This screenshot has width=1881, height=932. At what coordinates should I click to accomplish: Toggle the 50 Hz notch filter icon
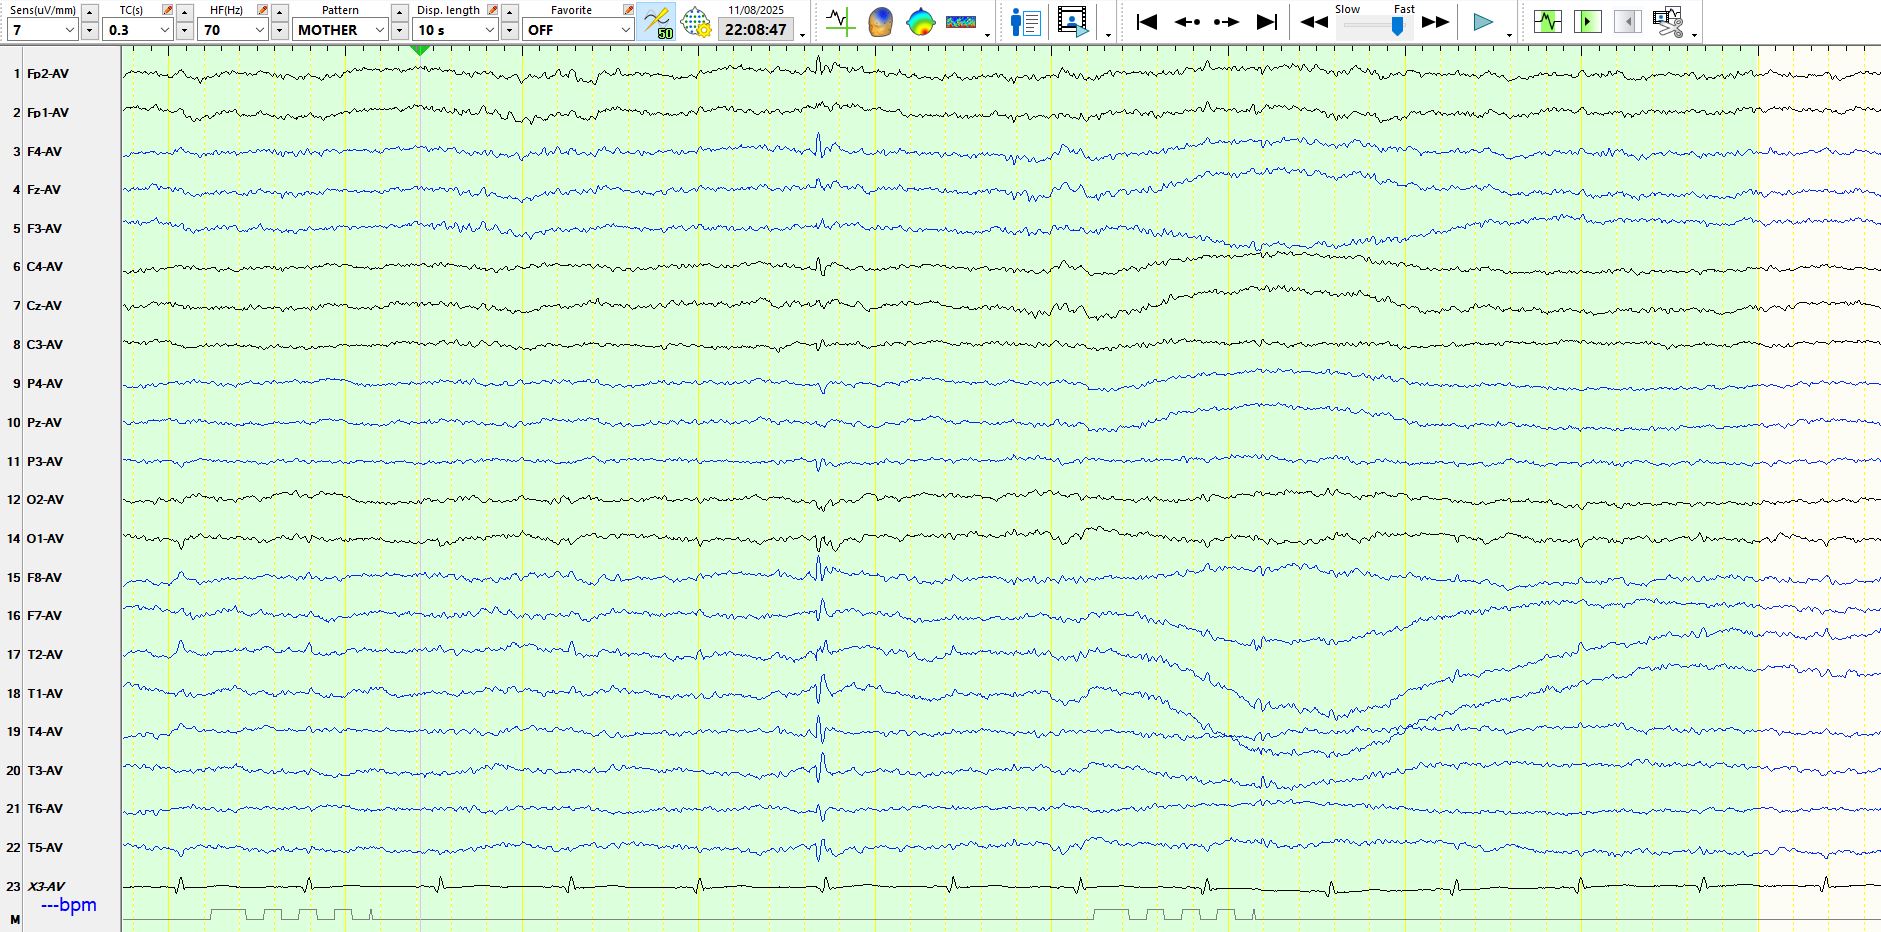click(x=657, y=22)
